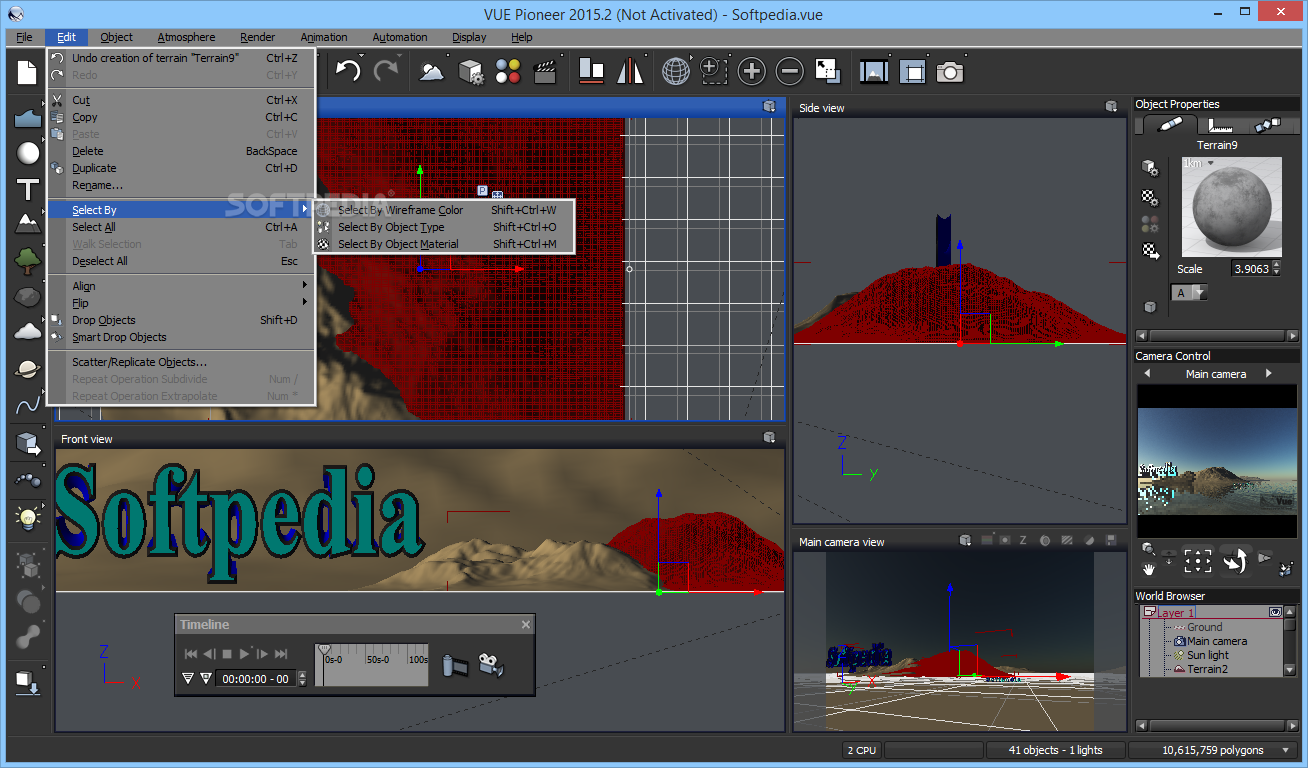Click the frame camera target icon

tap(1198, 561)
